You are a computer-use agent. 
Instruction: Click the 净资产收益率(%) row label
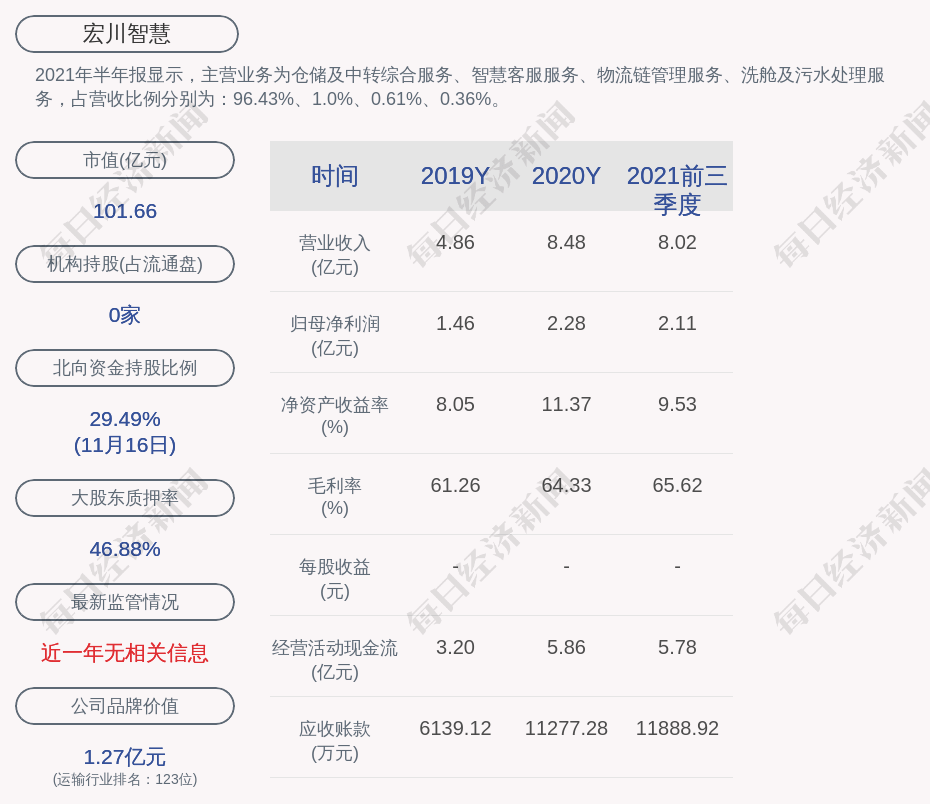click(x=335, y=416)
